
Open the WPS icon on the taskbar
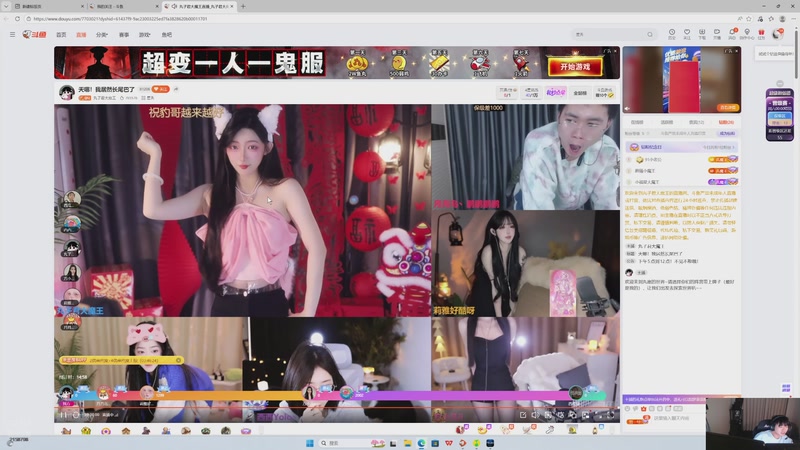(x=448, y=443)
